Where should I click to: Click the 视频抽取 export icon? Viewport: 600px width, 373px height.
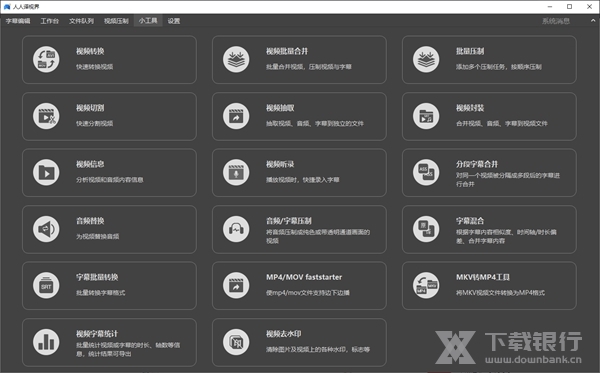pos(236,116)
